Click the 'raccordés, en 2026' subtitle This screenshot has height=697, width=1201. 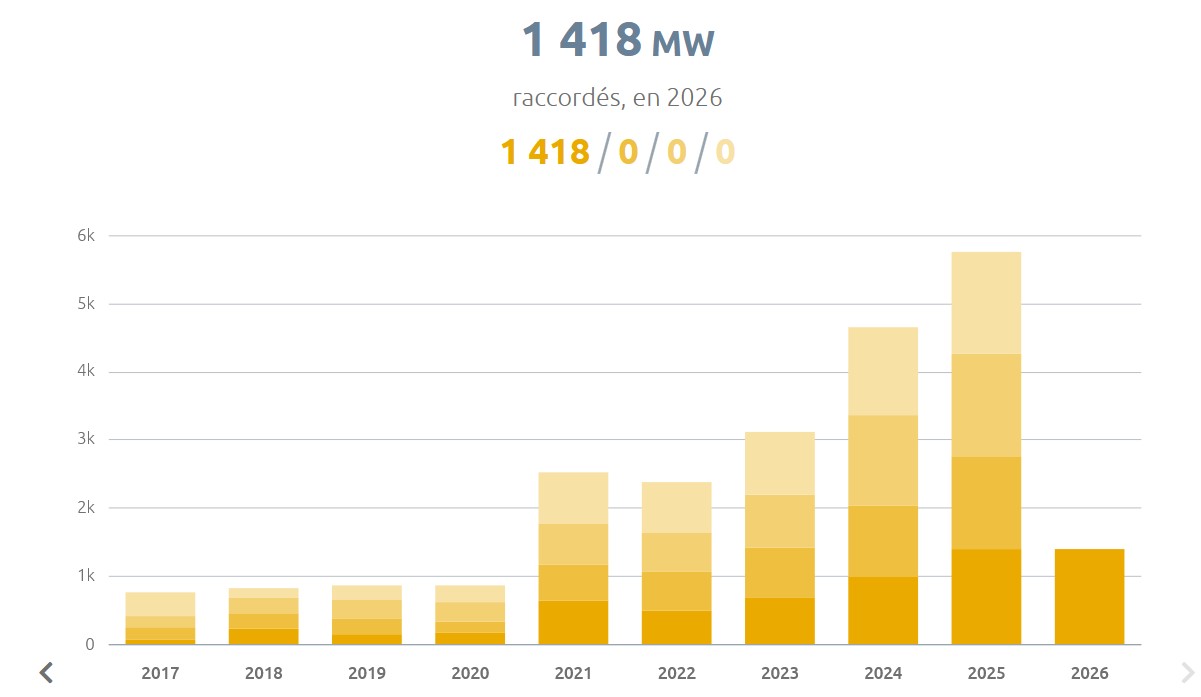[x=617, y=98]
